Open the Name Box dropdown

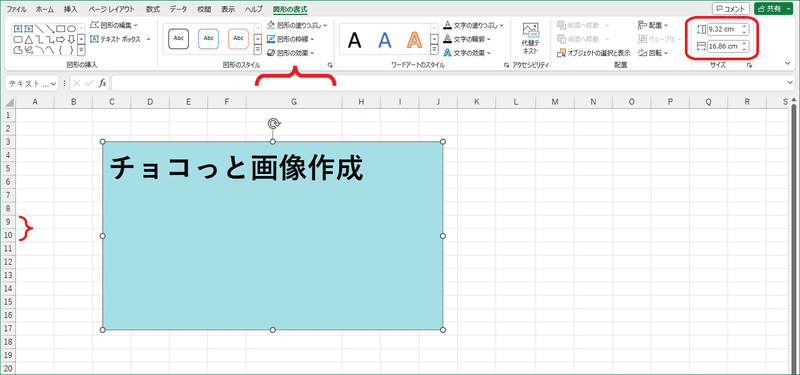coord(55,83)
